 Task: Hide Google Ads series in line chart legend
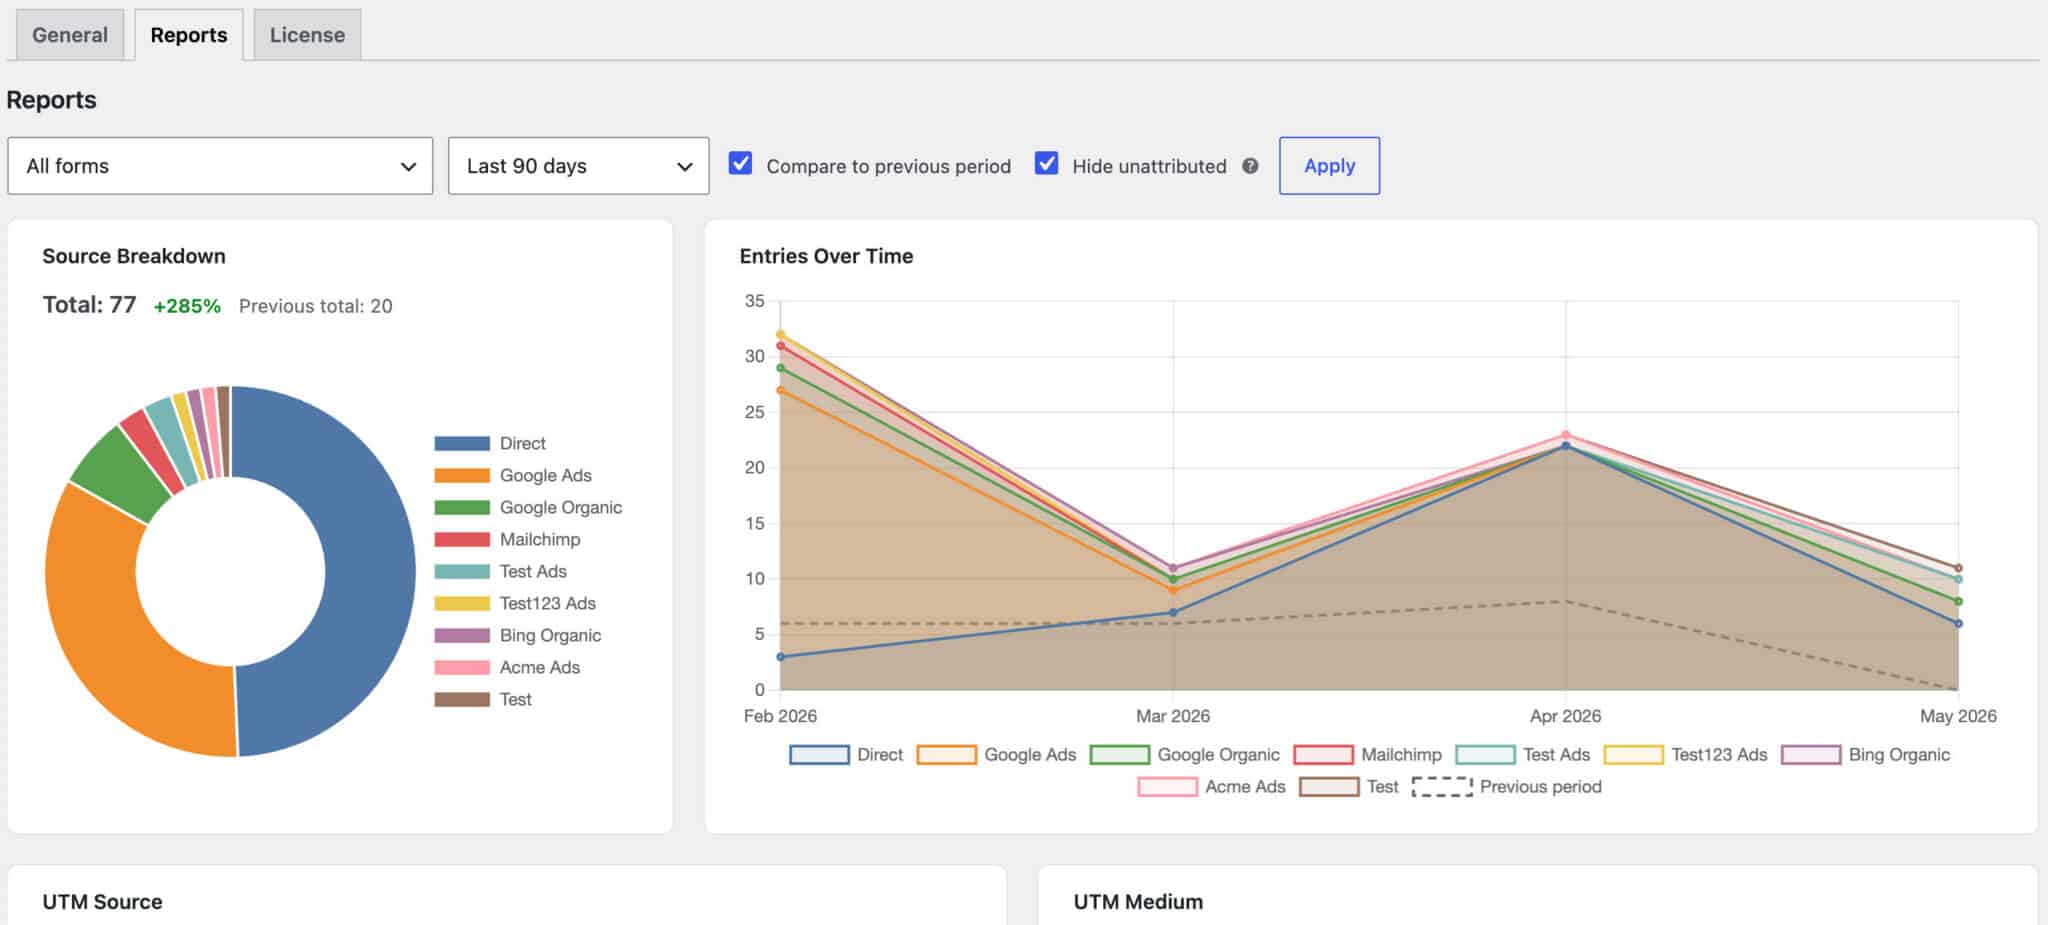[996, 755]
